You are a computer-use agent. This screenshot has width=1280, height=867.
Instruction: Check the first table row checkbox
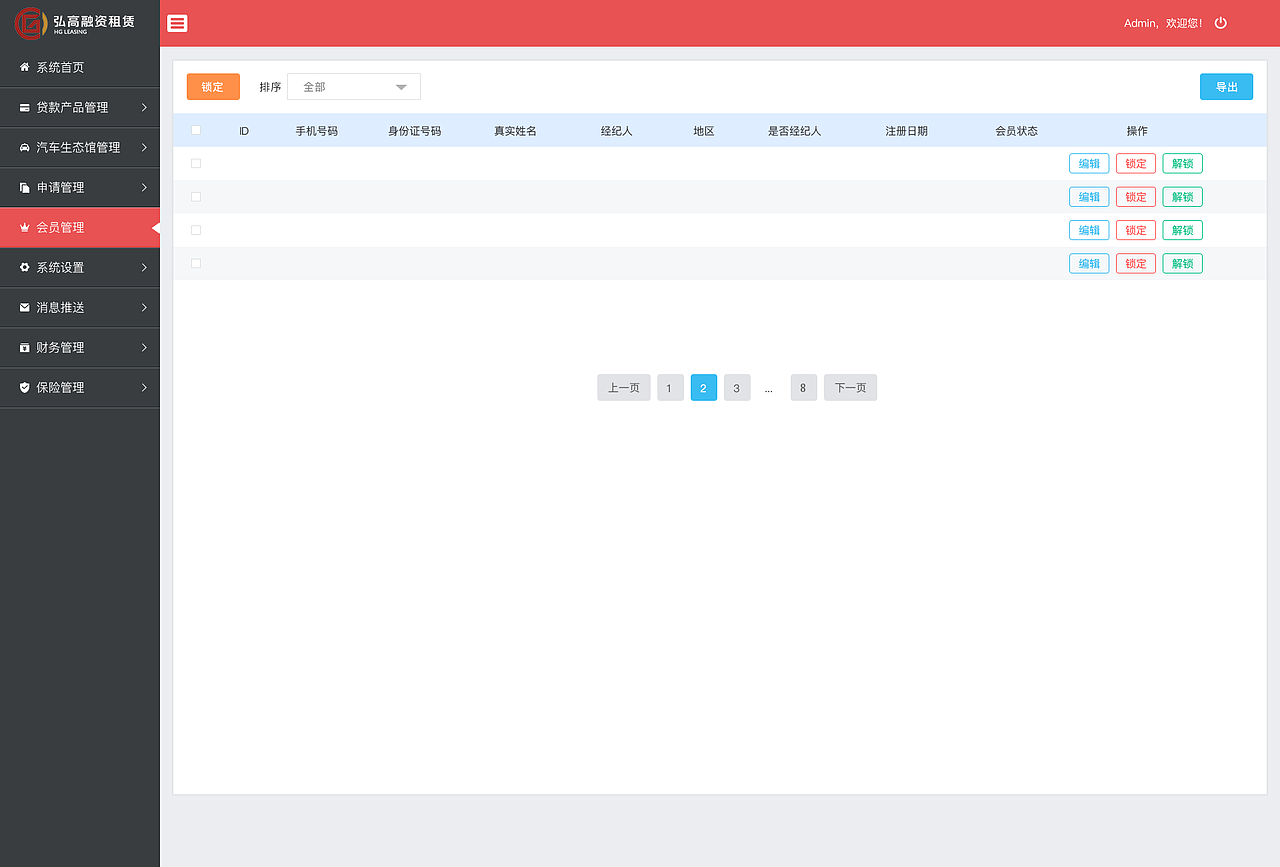click(196, 163)
